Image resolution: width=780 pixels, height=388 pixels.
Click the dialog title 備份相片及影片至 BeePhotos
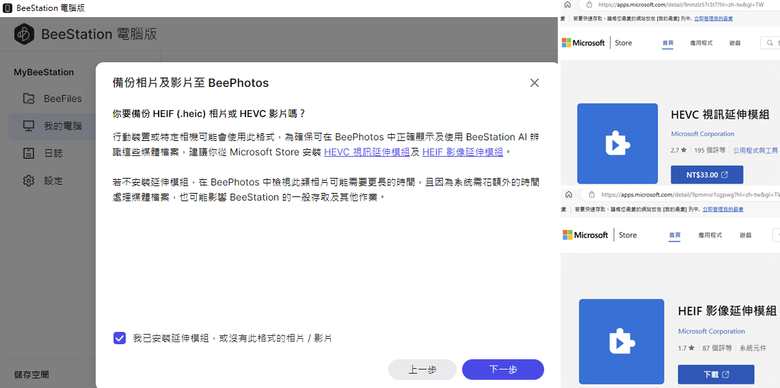(191, 83)
